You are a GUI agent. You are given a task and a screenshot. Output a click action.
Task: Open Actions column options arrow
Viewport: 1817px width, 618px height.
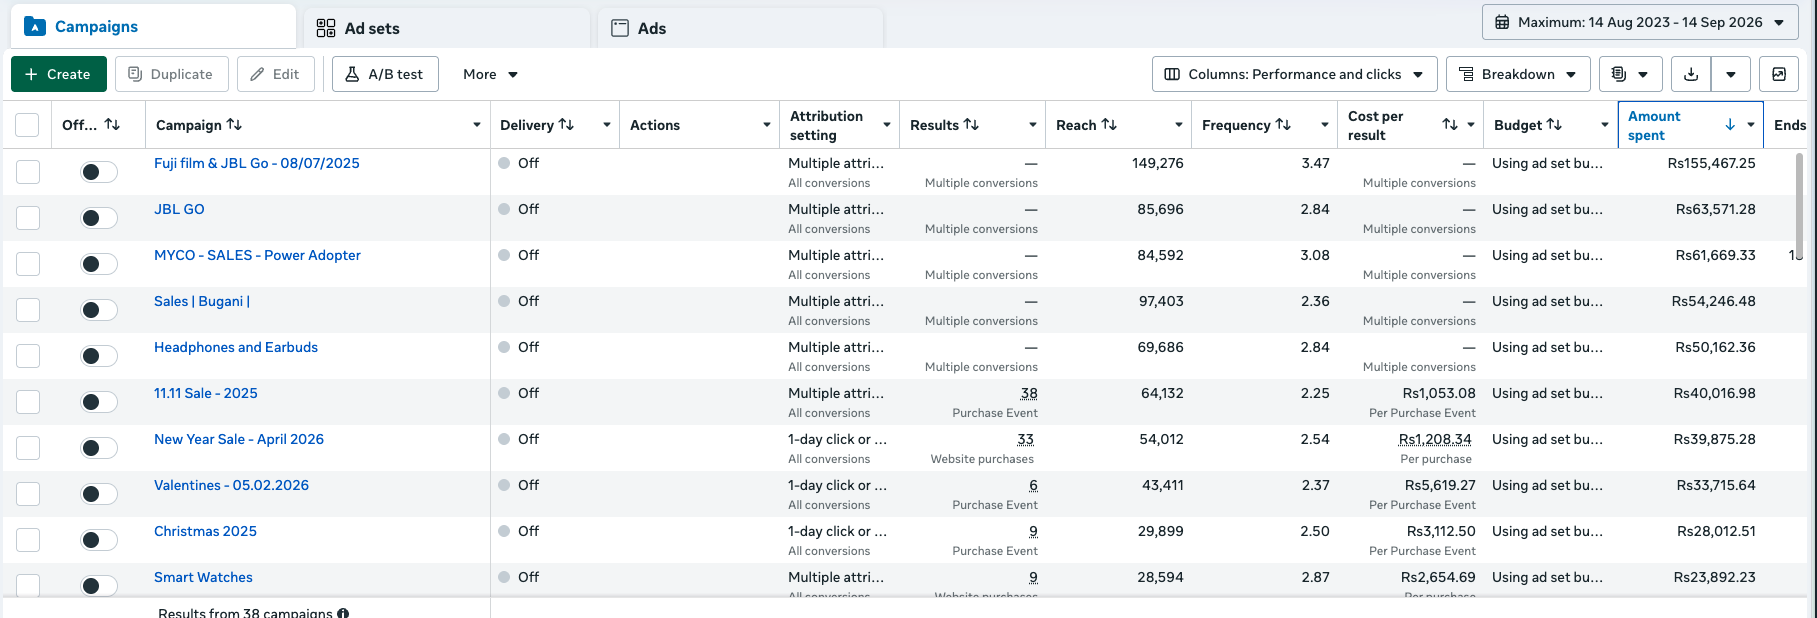tap(766, 125)
